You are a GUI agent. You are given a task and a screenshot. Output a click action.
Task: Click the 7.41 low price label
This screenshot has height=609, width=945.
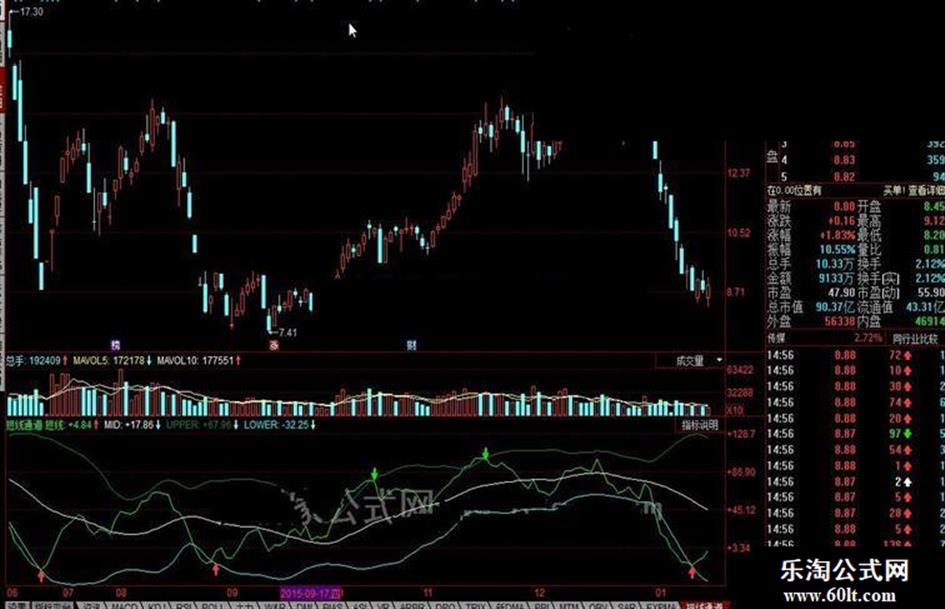pyautogui.click(x=287, y=332)
